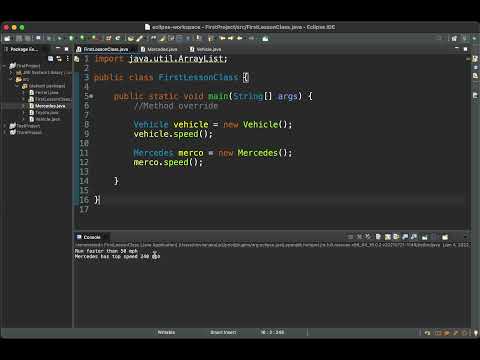Click the Writable status bar entry
The height and width of the screenshot is (360, 480).
166,332
